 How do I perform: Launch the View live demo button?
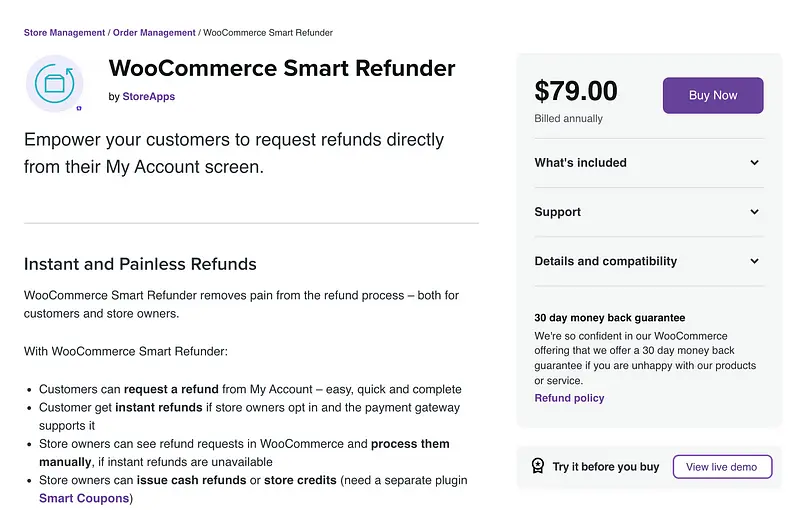(722, 467)
